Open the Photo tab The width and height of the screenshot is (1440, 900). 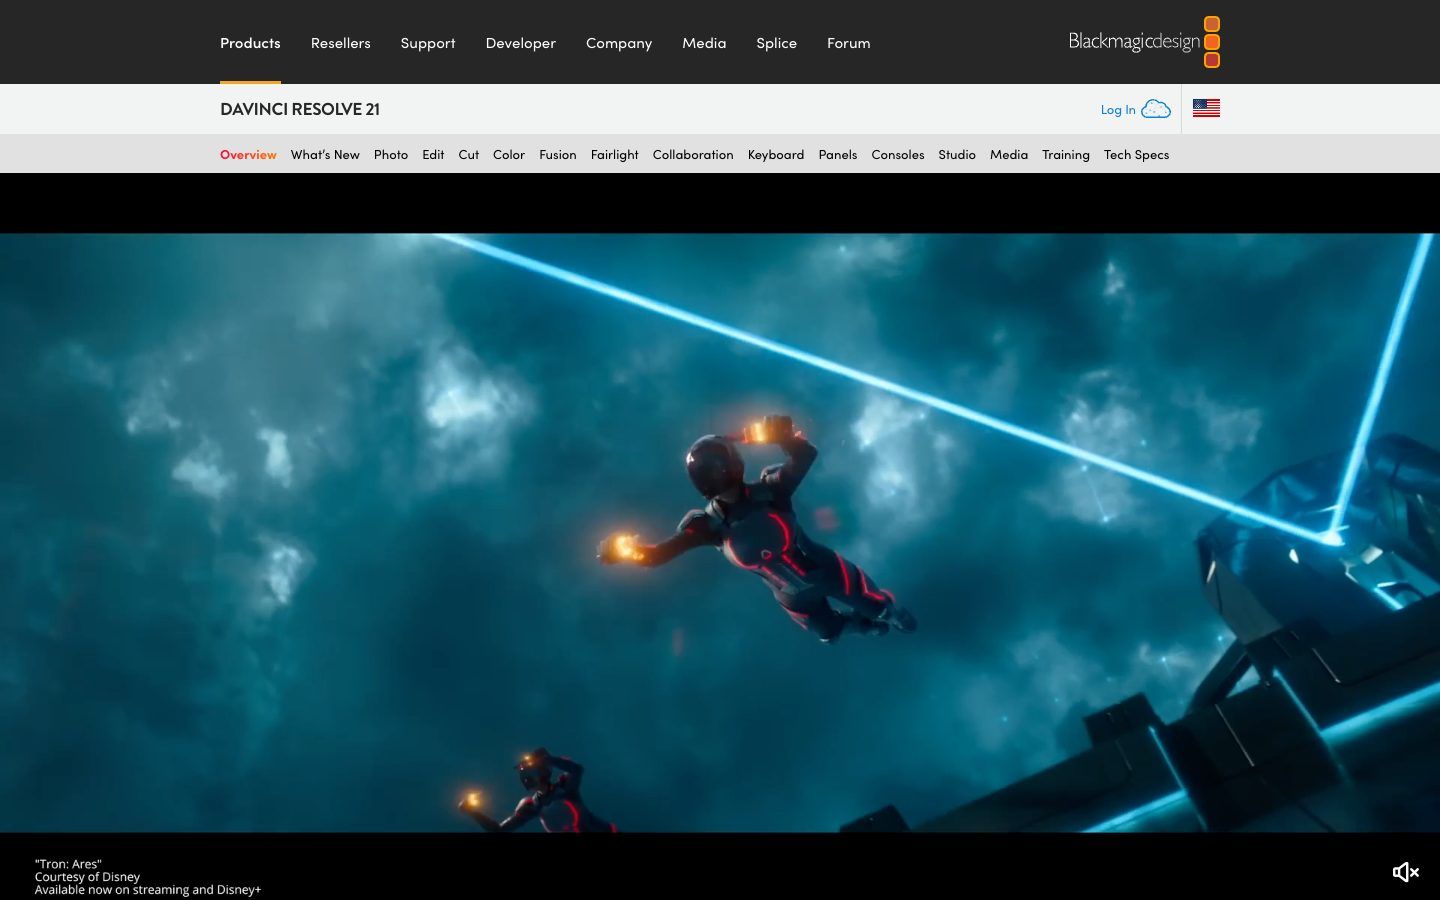click(391, 154)
